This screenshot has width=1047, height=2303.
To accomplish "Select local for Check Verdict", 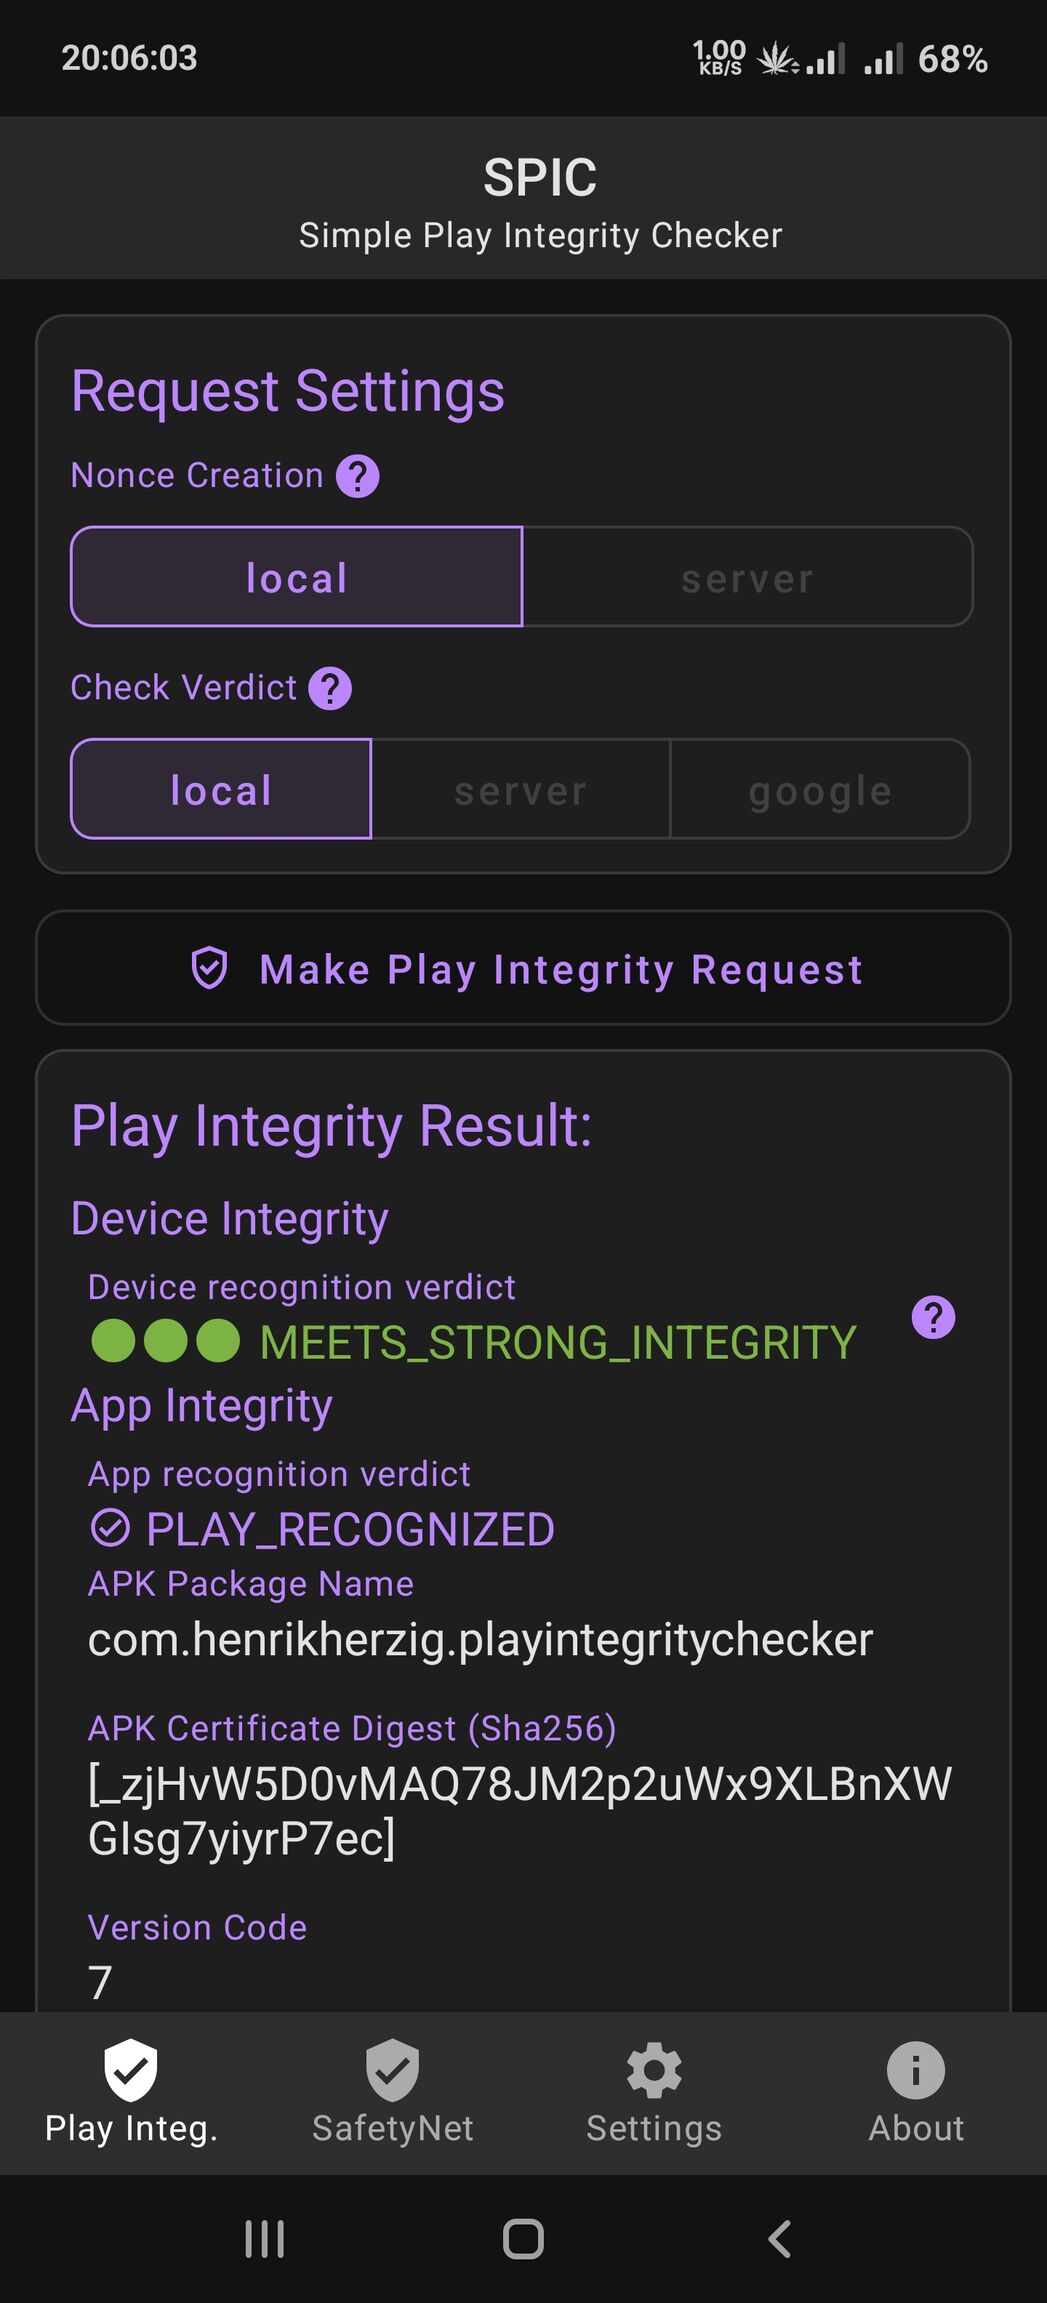I will point(221,789).
